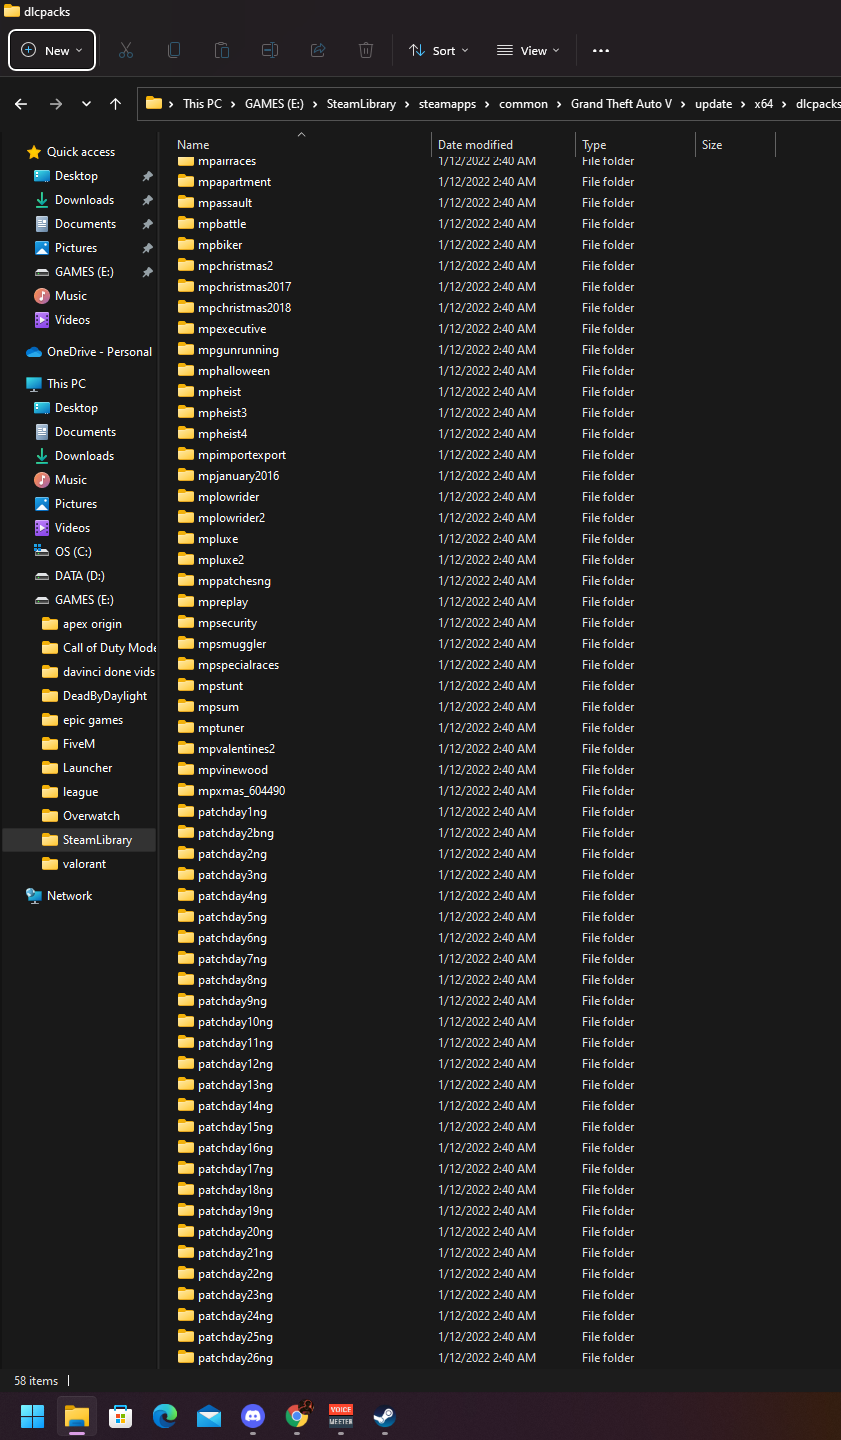
Task: Click This PC in the address bar
Action: (202, 104)
